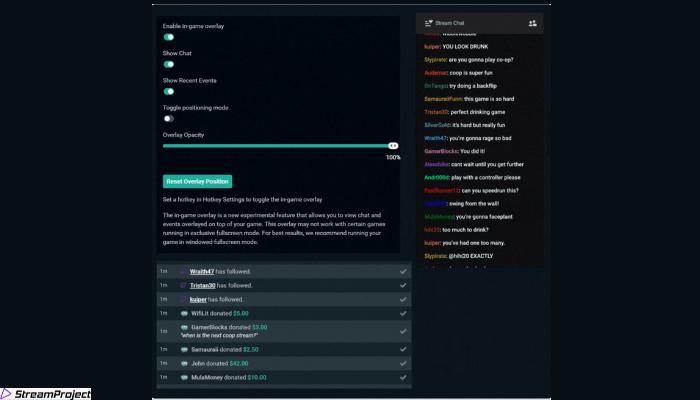Click the "swing from the wall!" message
The width and height of the screenshot is (700, 400).
pos(474,204)
